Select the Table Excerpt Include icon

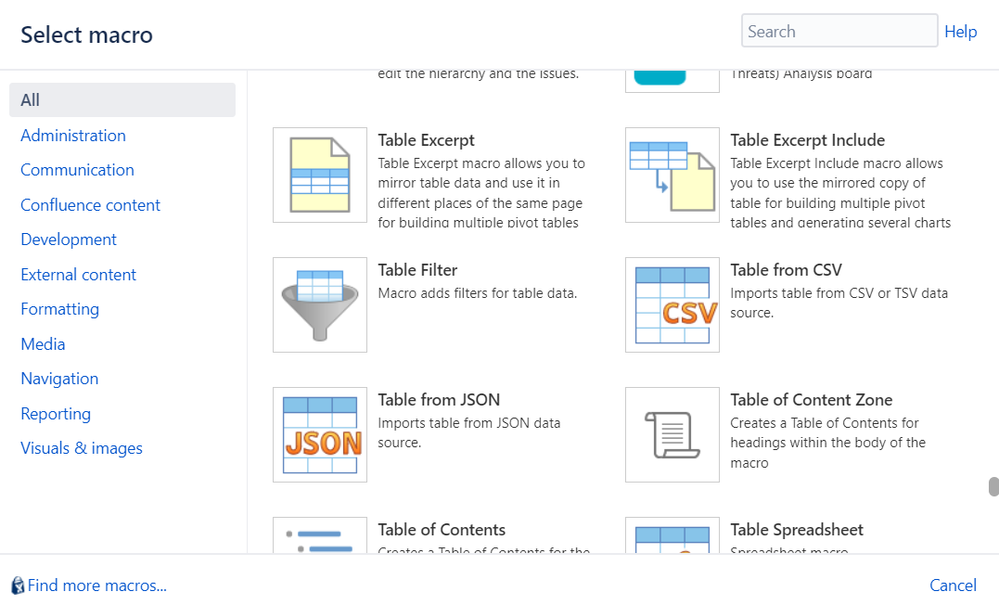[x=672, y=175]
